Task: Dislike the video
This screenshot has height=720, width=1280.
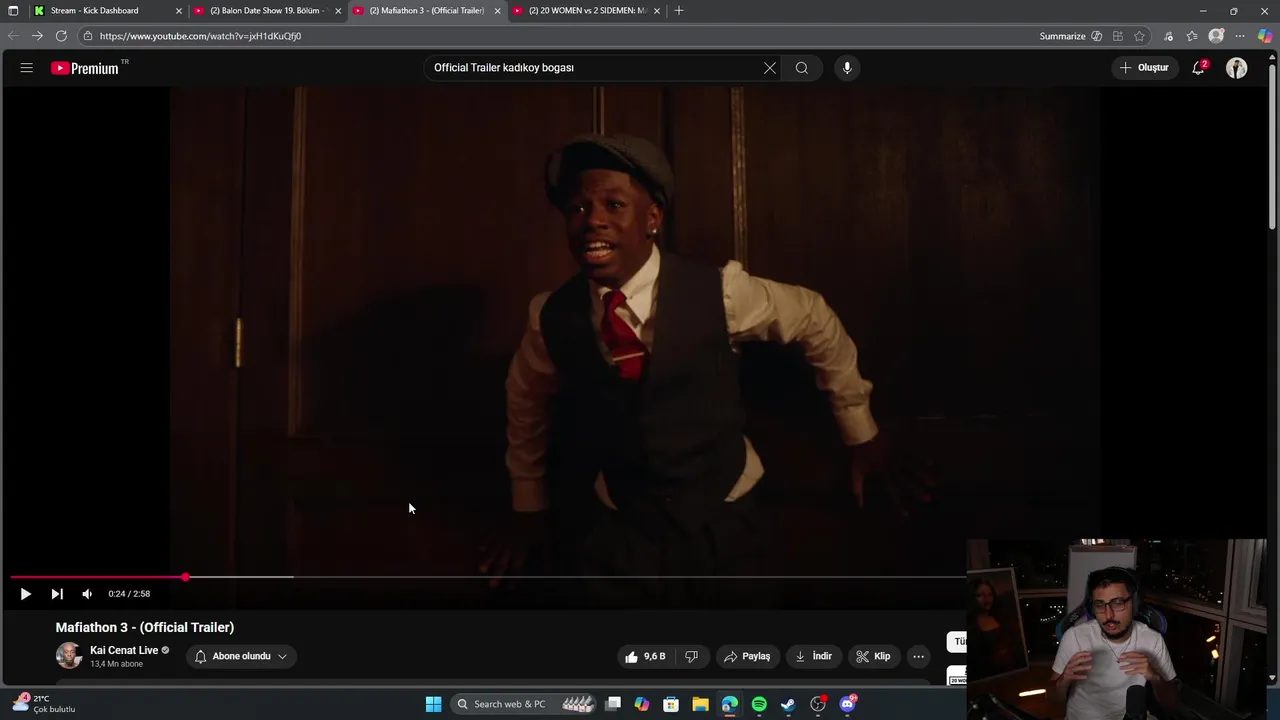Action: (x=691, y=656)
